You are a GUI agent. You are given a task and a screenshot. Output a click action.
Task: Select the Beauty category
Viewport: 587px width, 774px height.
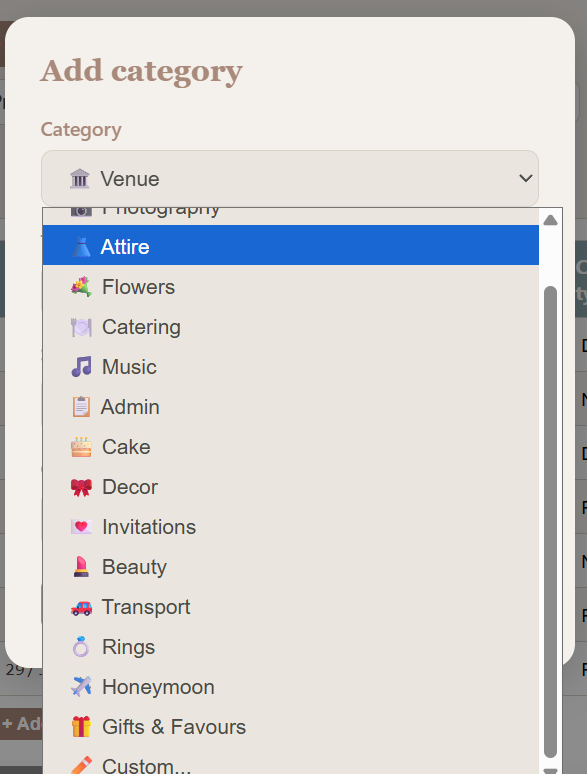click(291, 567)
